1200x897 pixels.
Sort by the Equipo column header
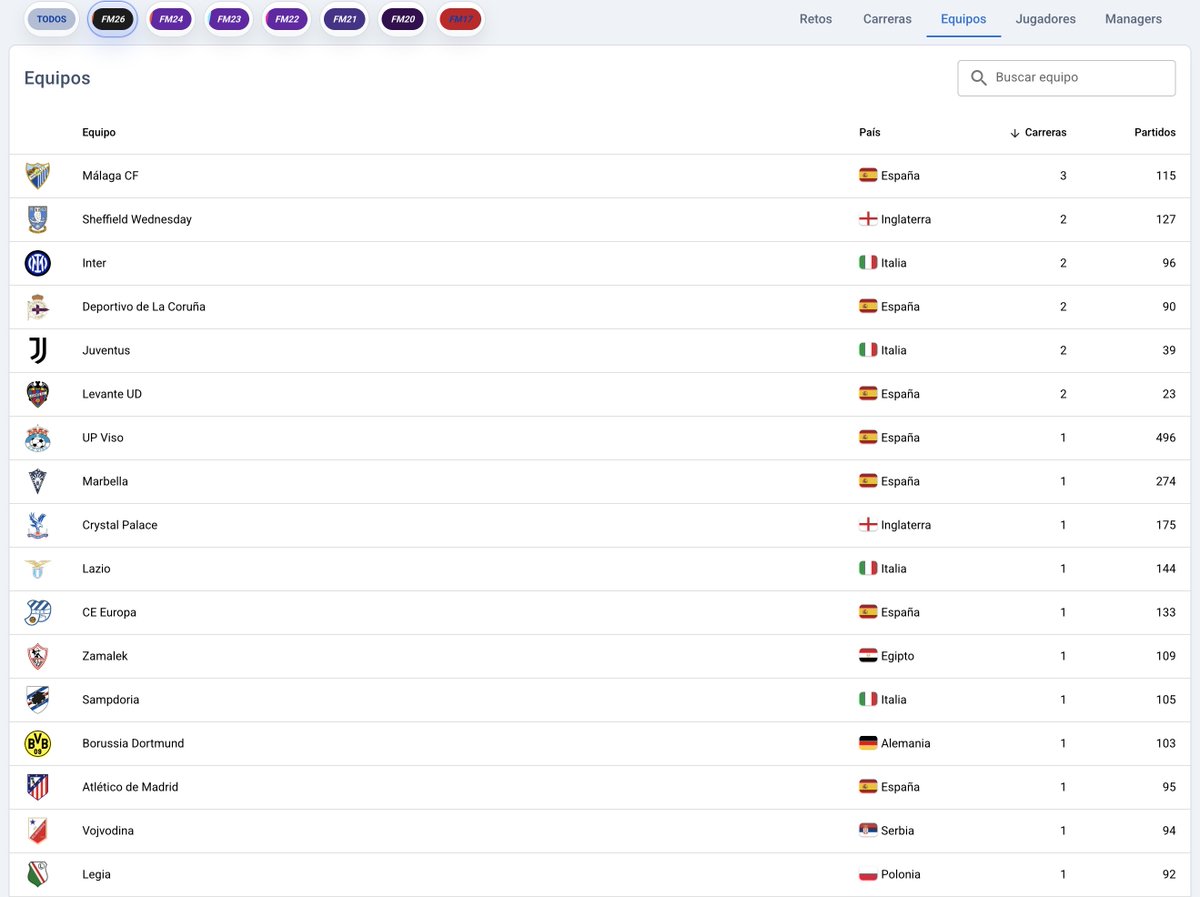(99, 132)
